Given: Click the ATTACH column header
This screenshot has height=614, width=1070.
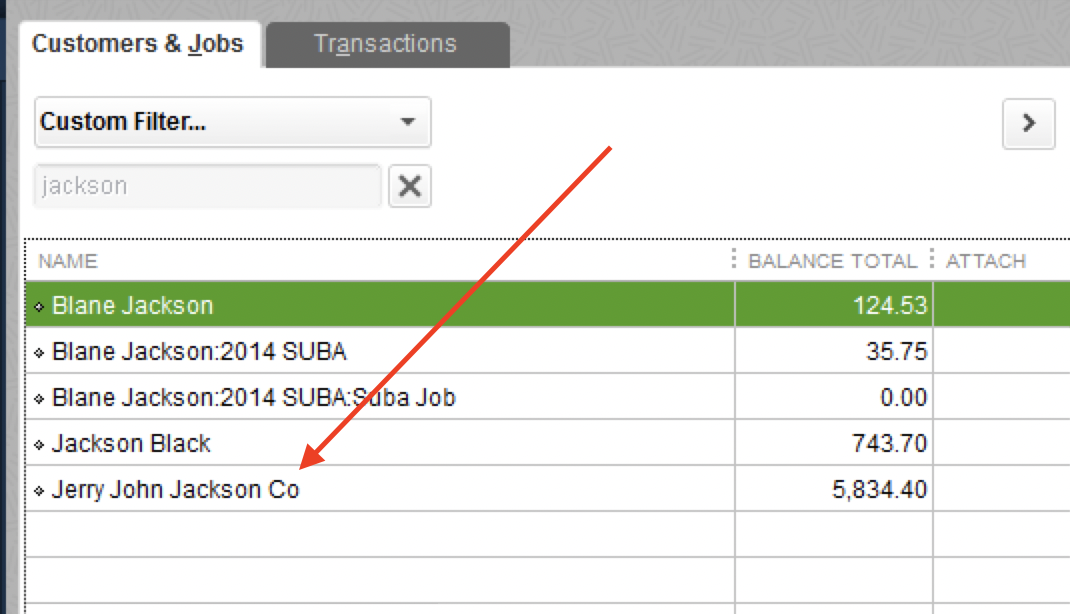Looking at the screenshot, I should coord(986,260).
